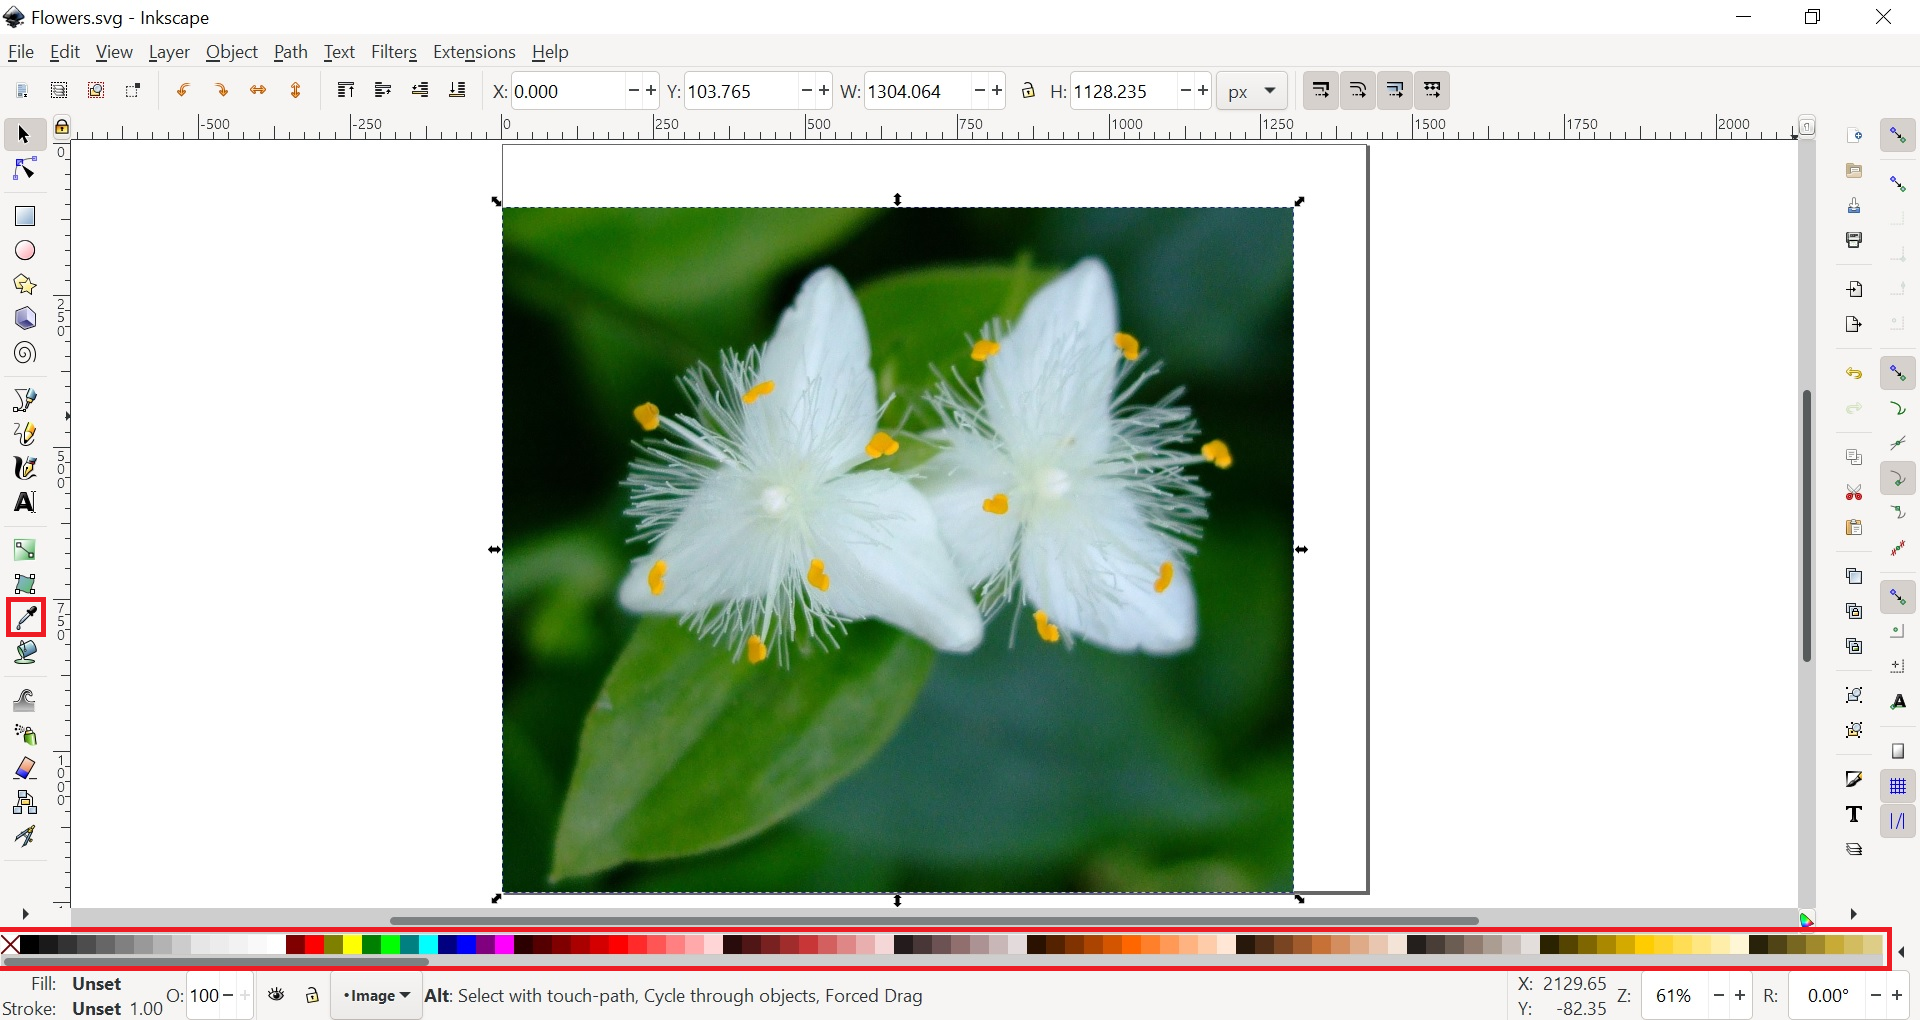Choose the Ellipse drawing tool
1920x1020 pixels.
tap(24, 250)
